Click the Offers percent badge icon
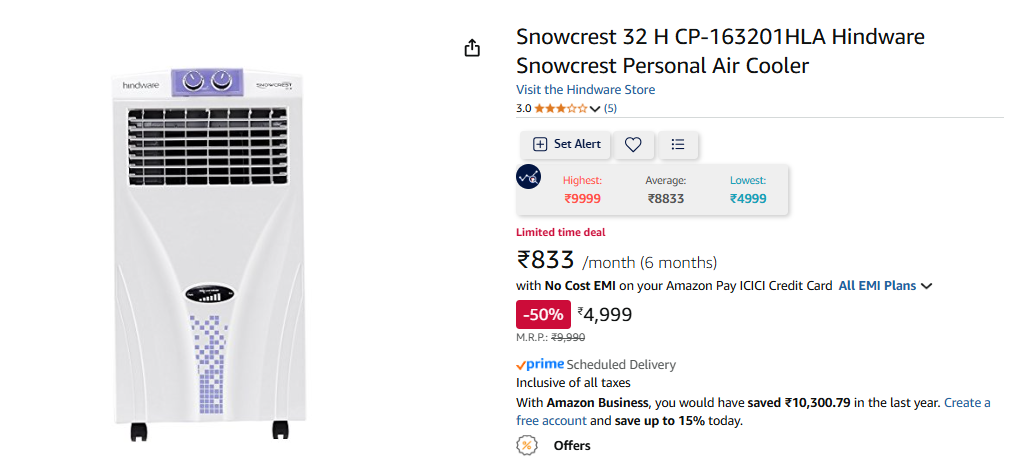Screen dimensions: 1020x463 pyautogui.click(x=527, y=445)
